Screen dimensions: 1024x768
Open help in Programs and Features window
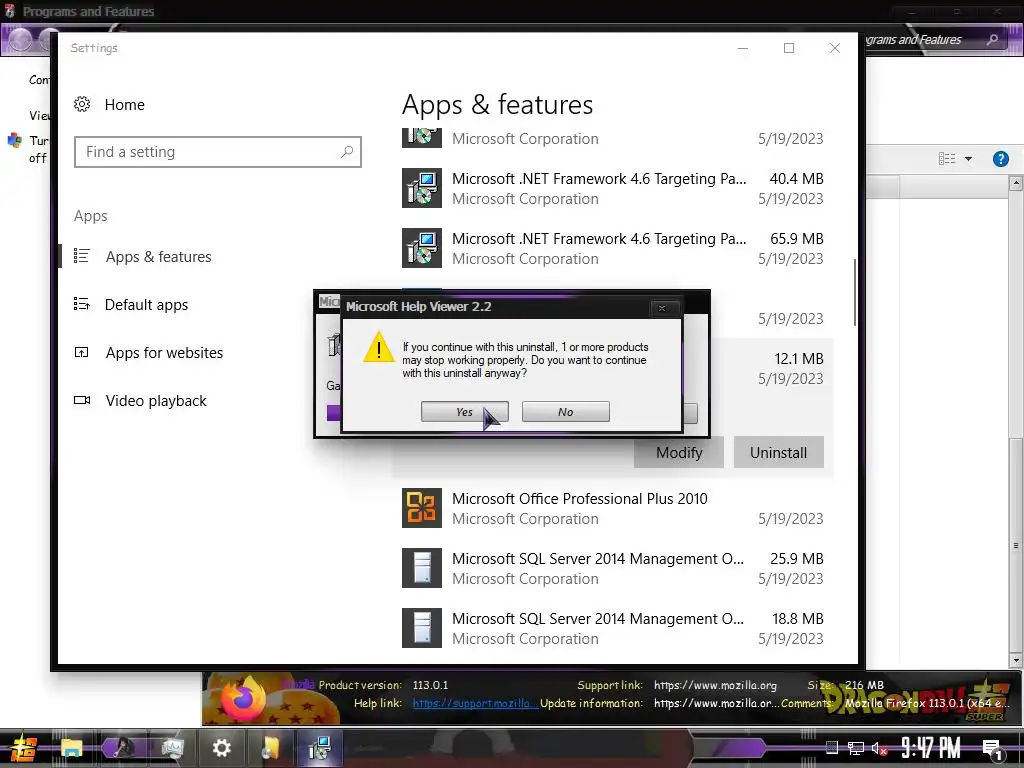point(1000,159)
